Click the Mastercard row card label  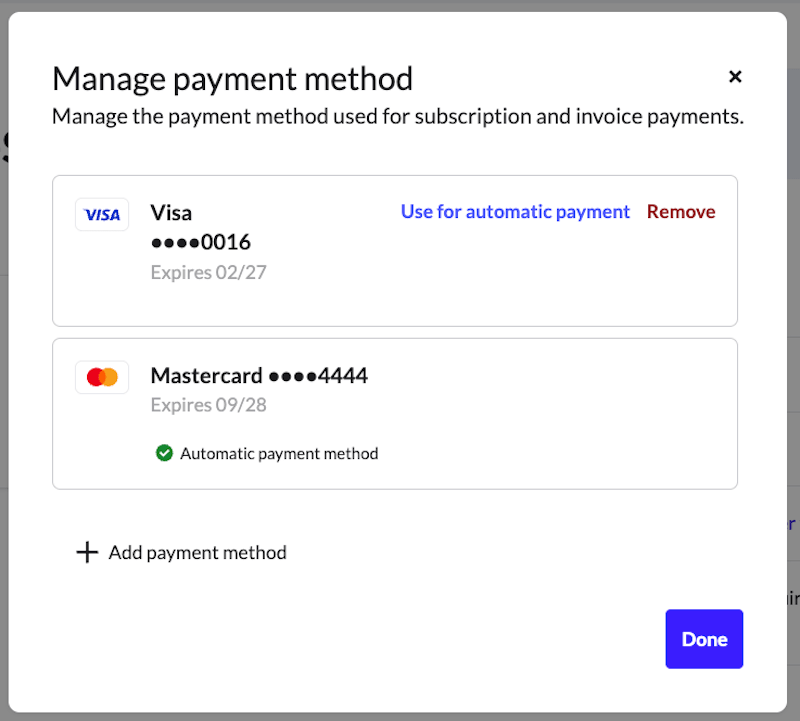pos(258,376)
